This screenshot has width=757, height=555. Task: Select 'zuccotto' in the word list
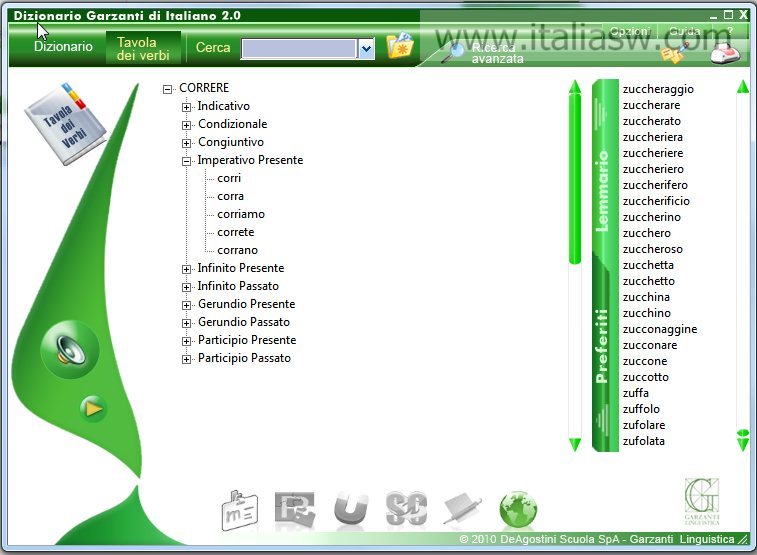point(645,377)
